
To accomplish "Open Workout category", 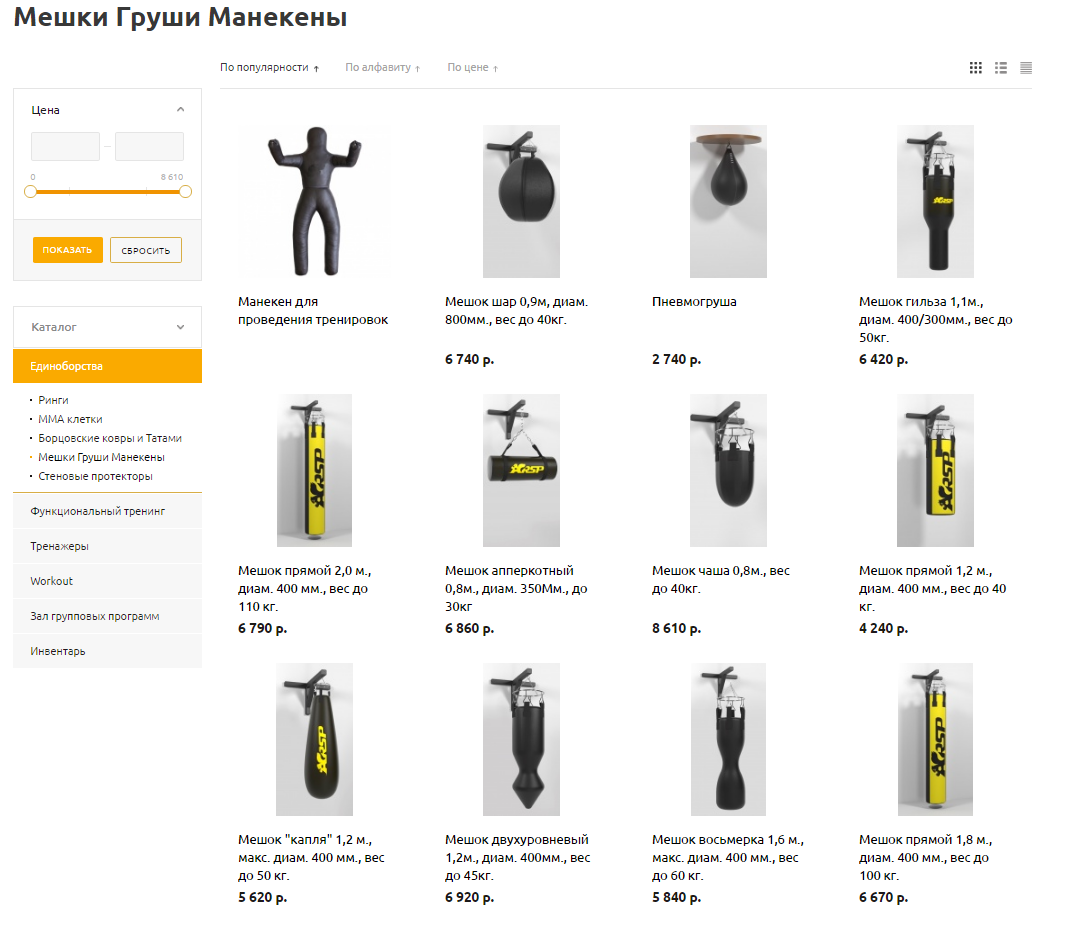I will 107,581.
